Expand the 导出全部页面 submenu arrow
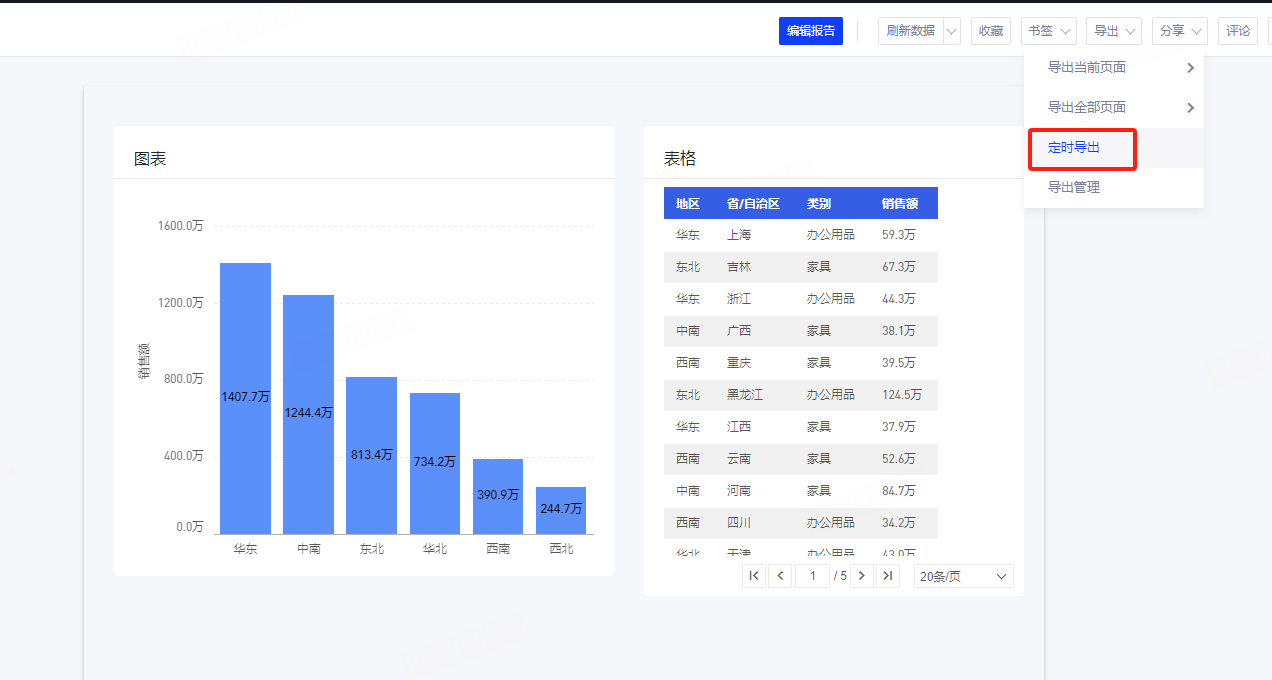This screenshot has height=680, width=1272. (1190, 108)
